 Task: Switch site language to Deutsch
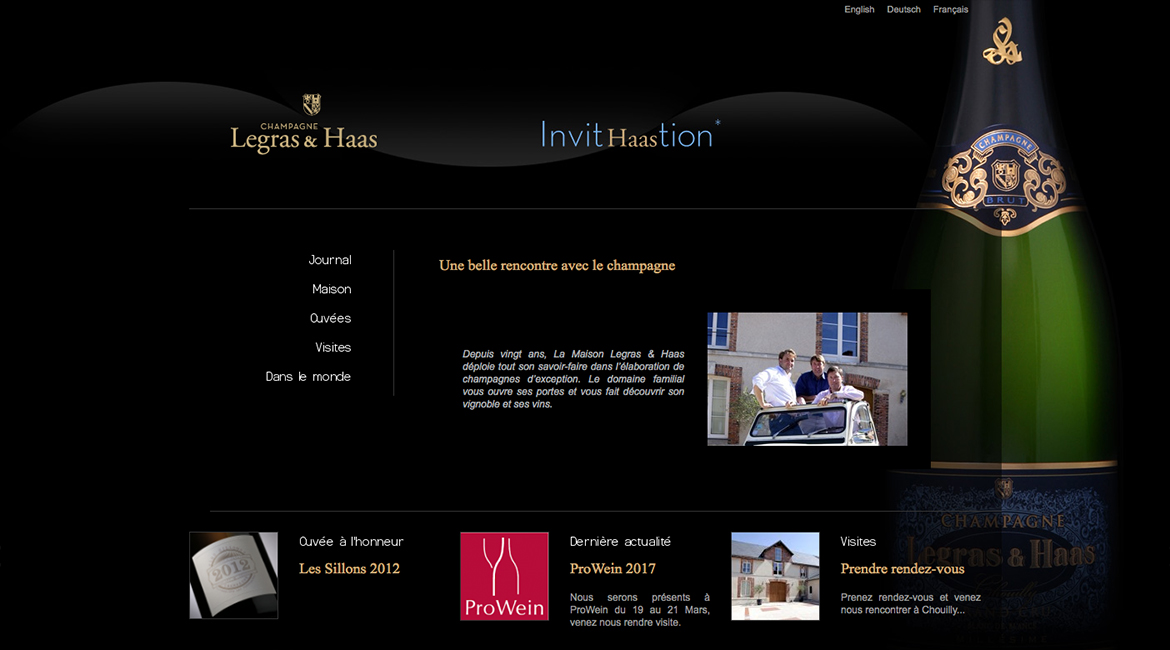(903, 10)
